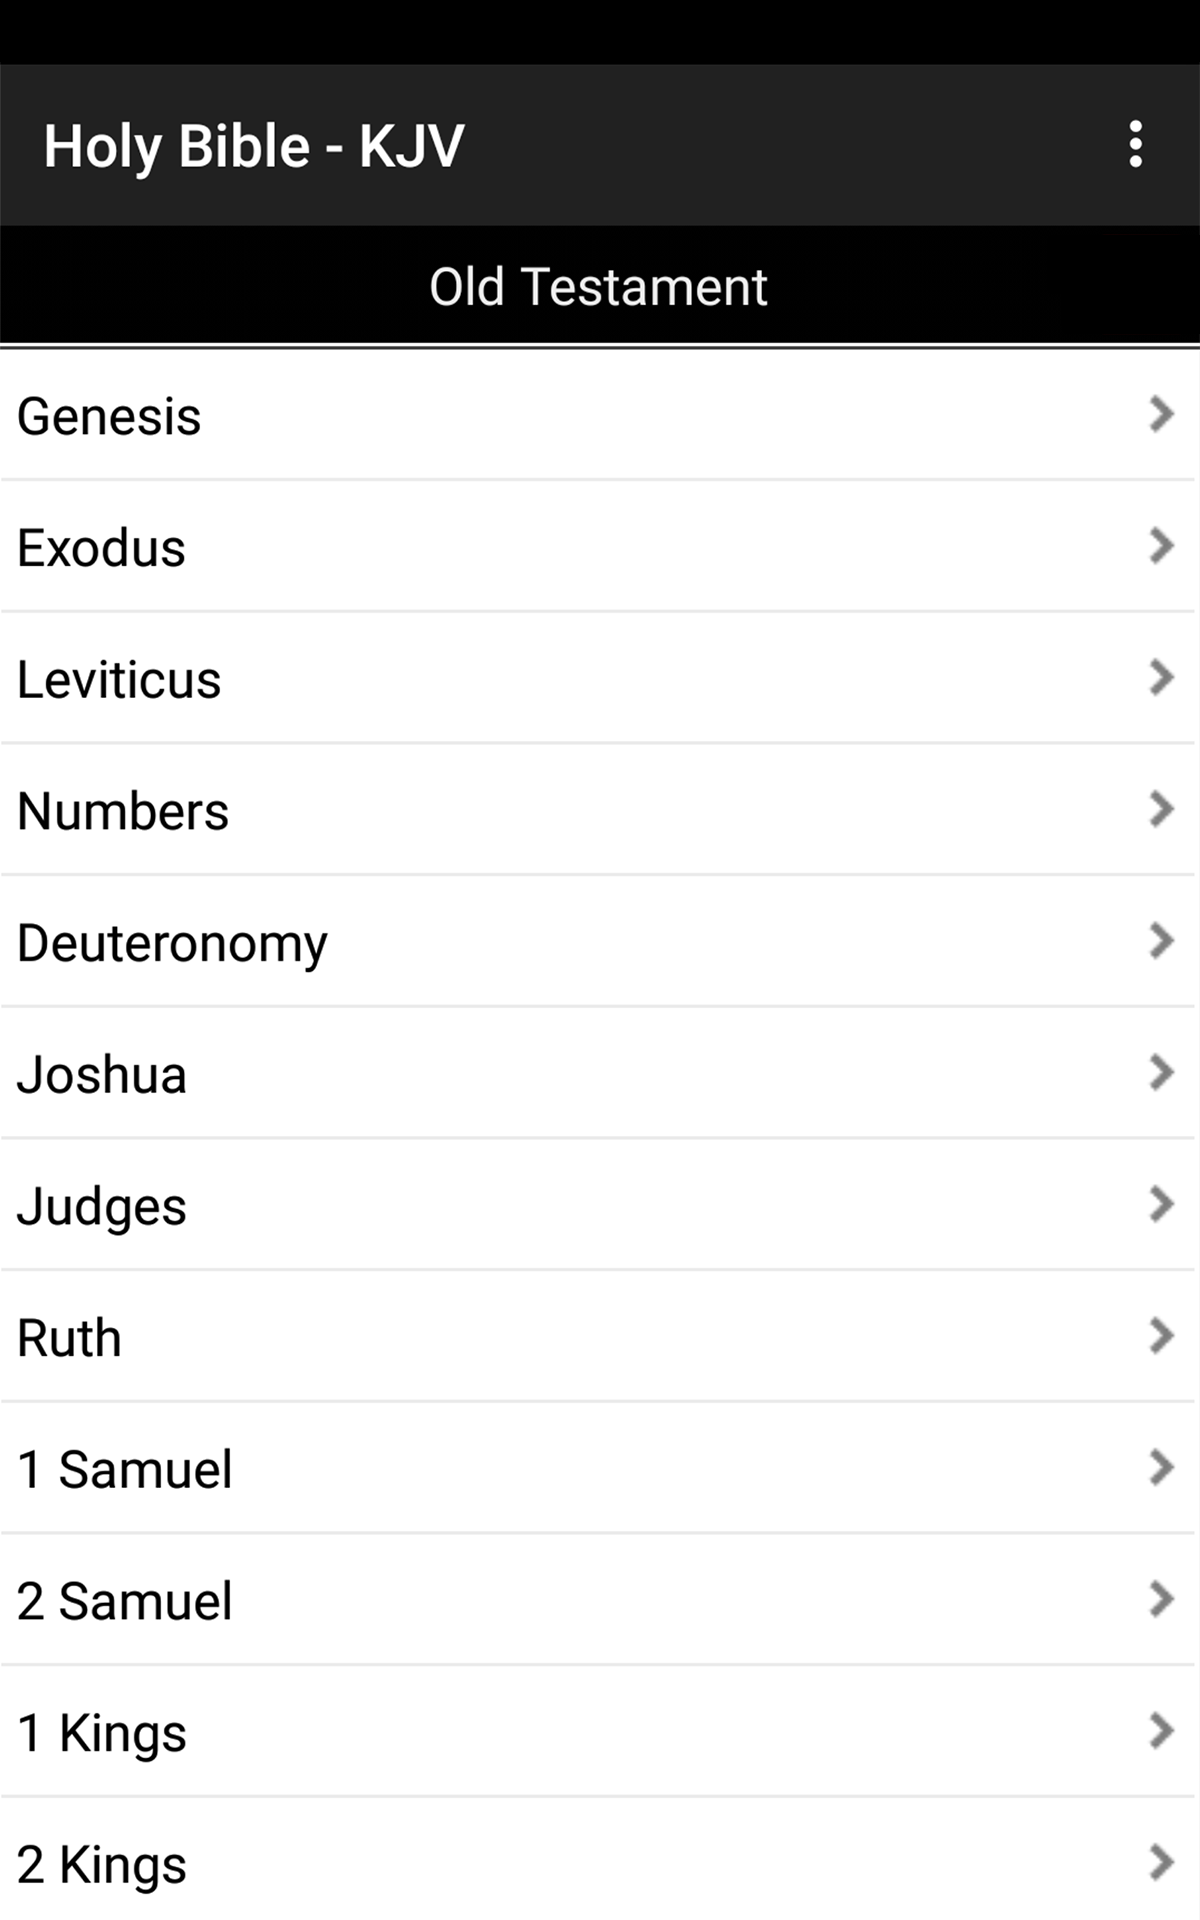Open the Leviticus book entry
Viewport: 1200px width, 1920px height.
point(119,680)
